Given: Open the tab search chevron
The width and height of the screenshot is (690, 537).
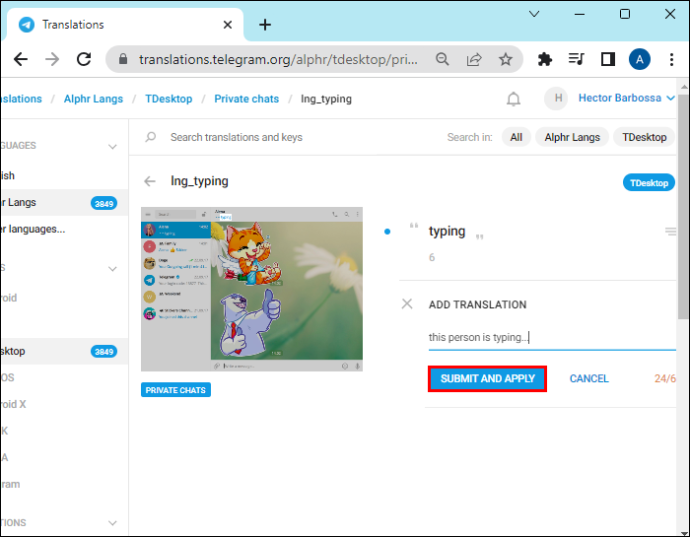Looking at the screenshot, I should pyautogui.click(x=534, y=14).
